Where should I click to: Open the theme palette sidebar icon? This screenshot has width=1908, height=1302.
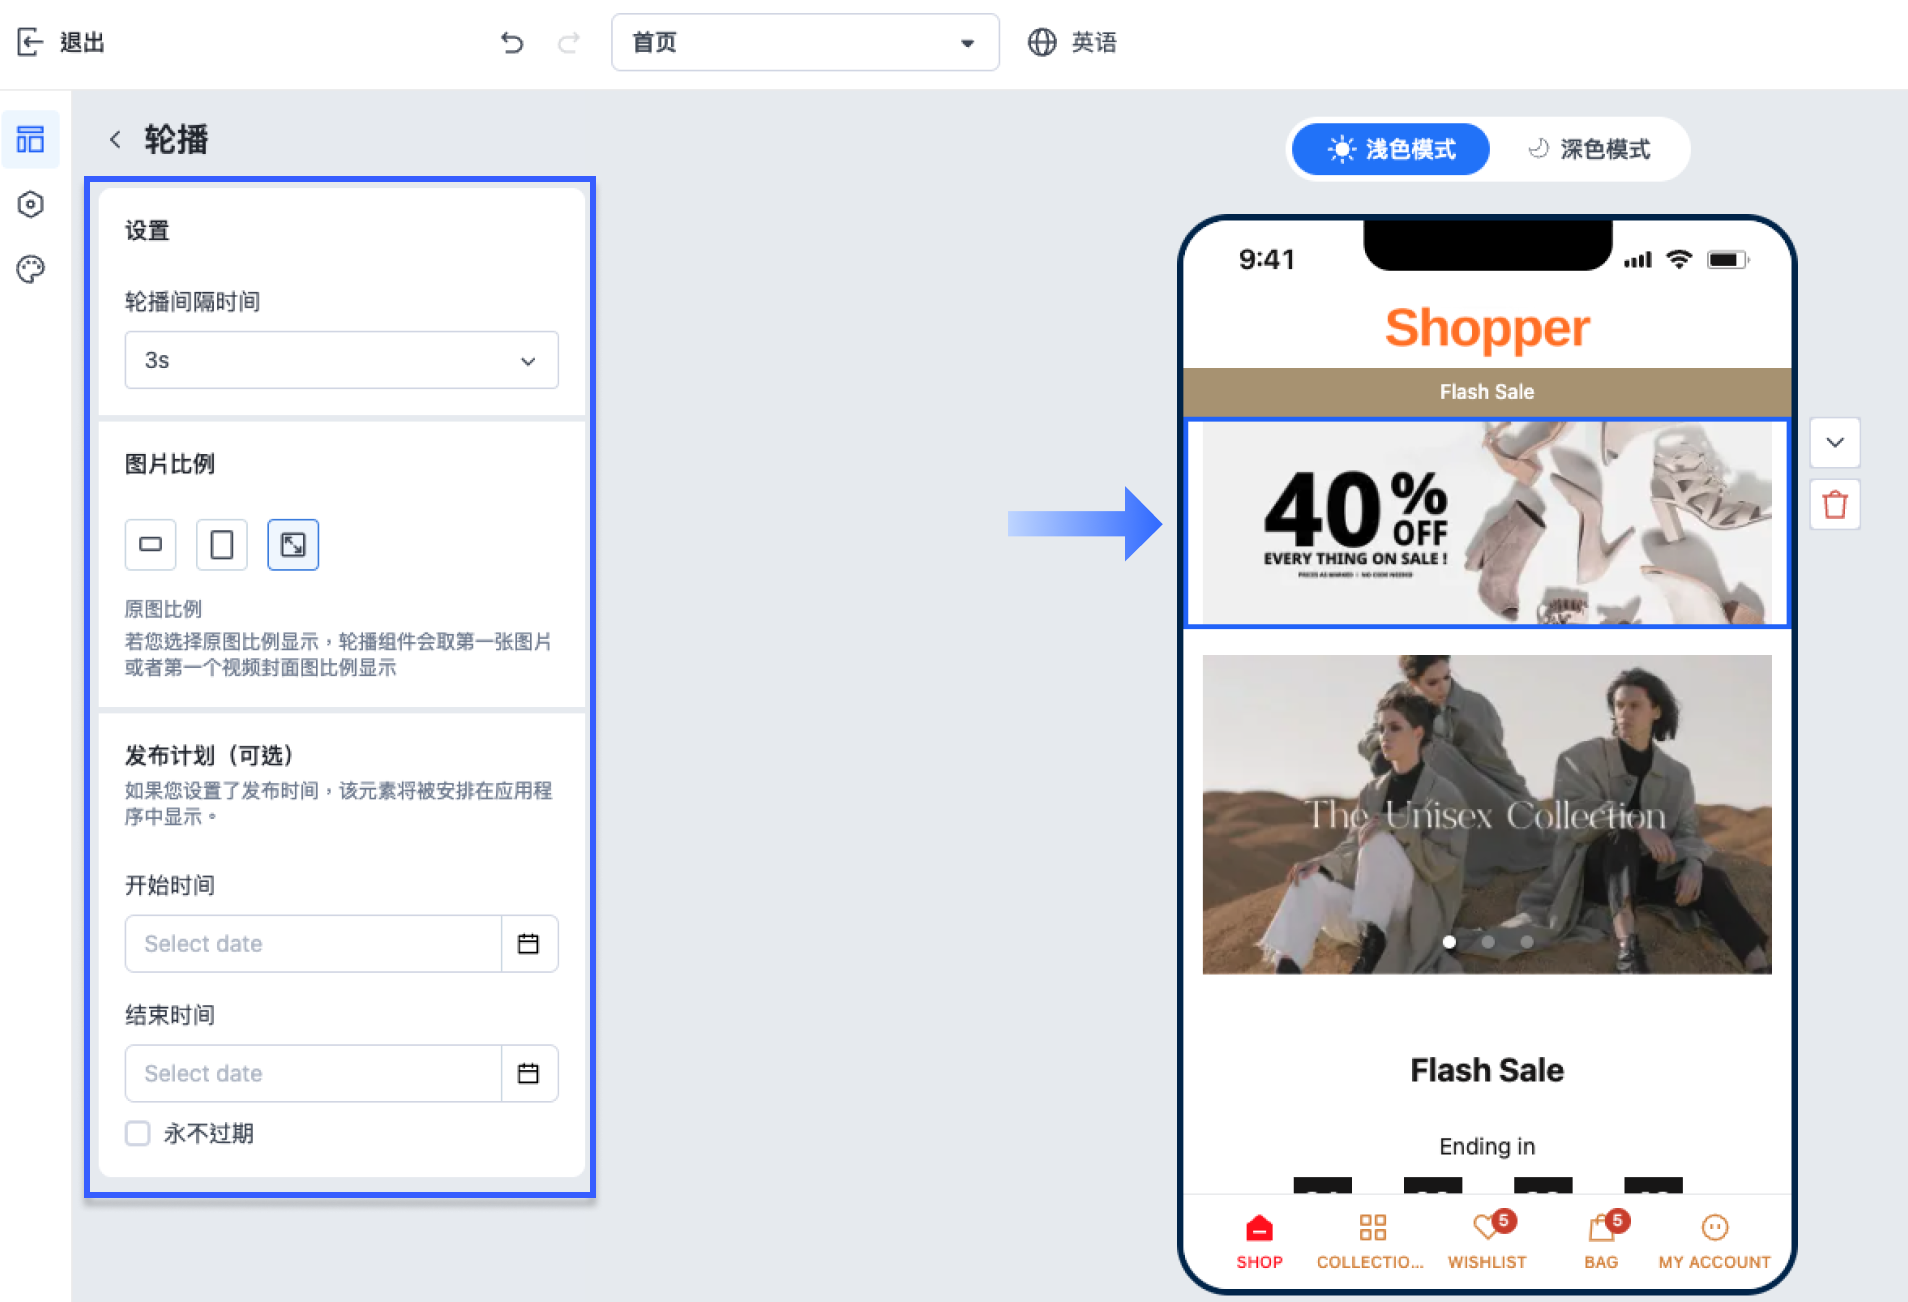(31, 269)
